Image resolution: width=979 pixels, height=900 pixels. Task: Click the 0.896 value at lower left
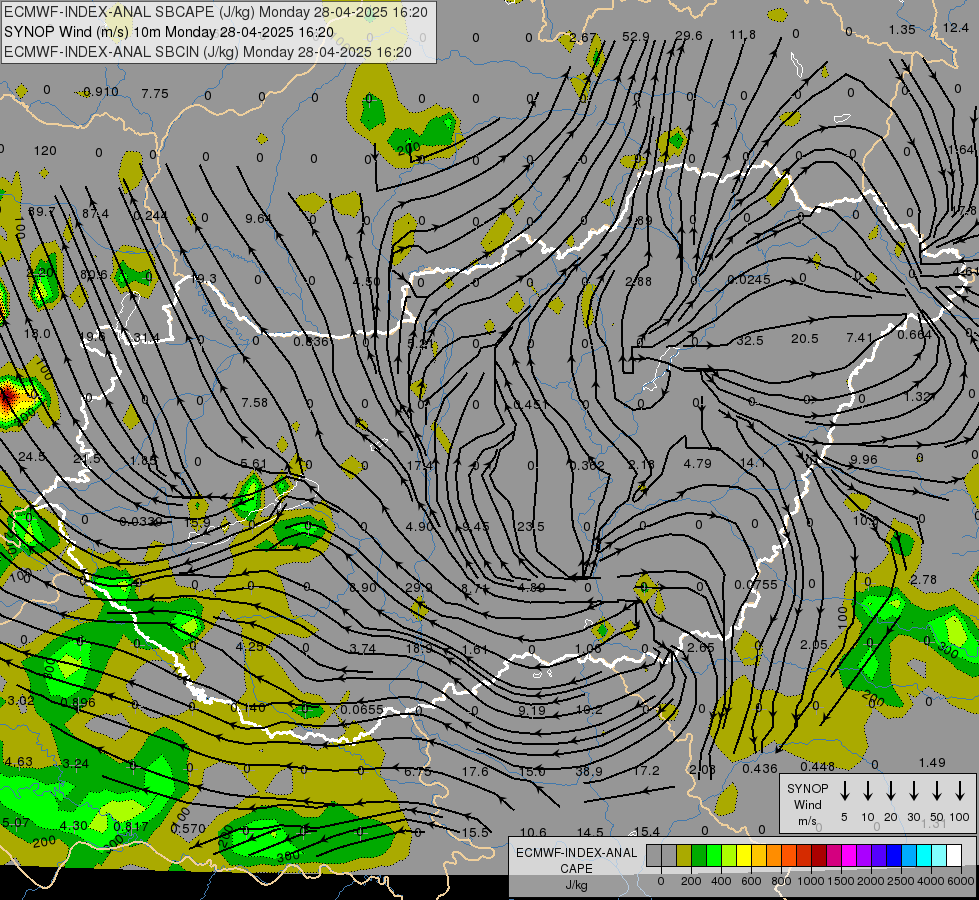(x=78, y=702)
